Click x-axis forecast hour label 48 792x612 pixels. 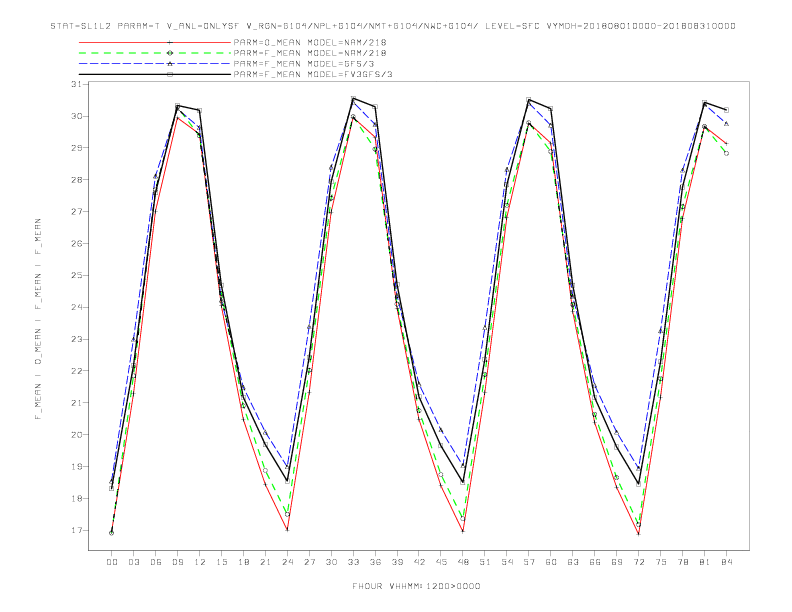point(463,562)
